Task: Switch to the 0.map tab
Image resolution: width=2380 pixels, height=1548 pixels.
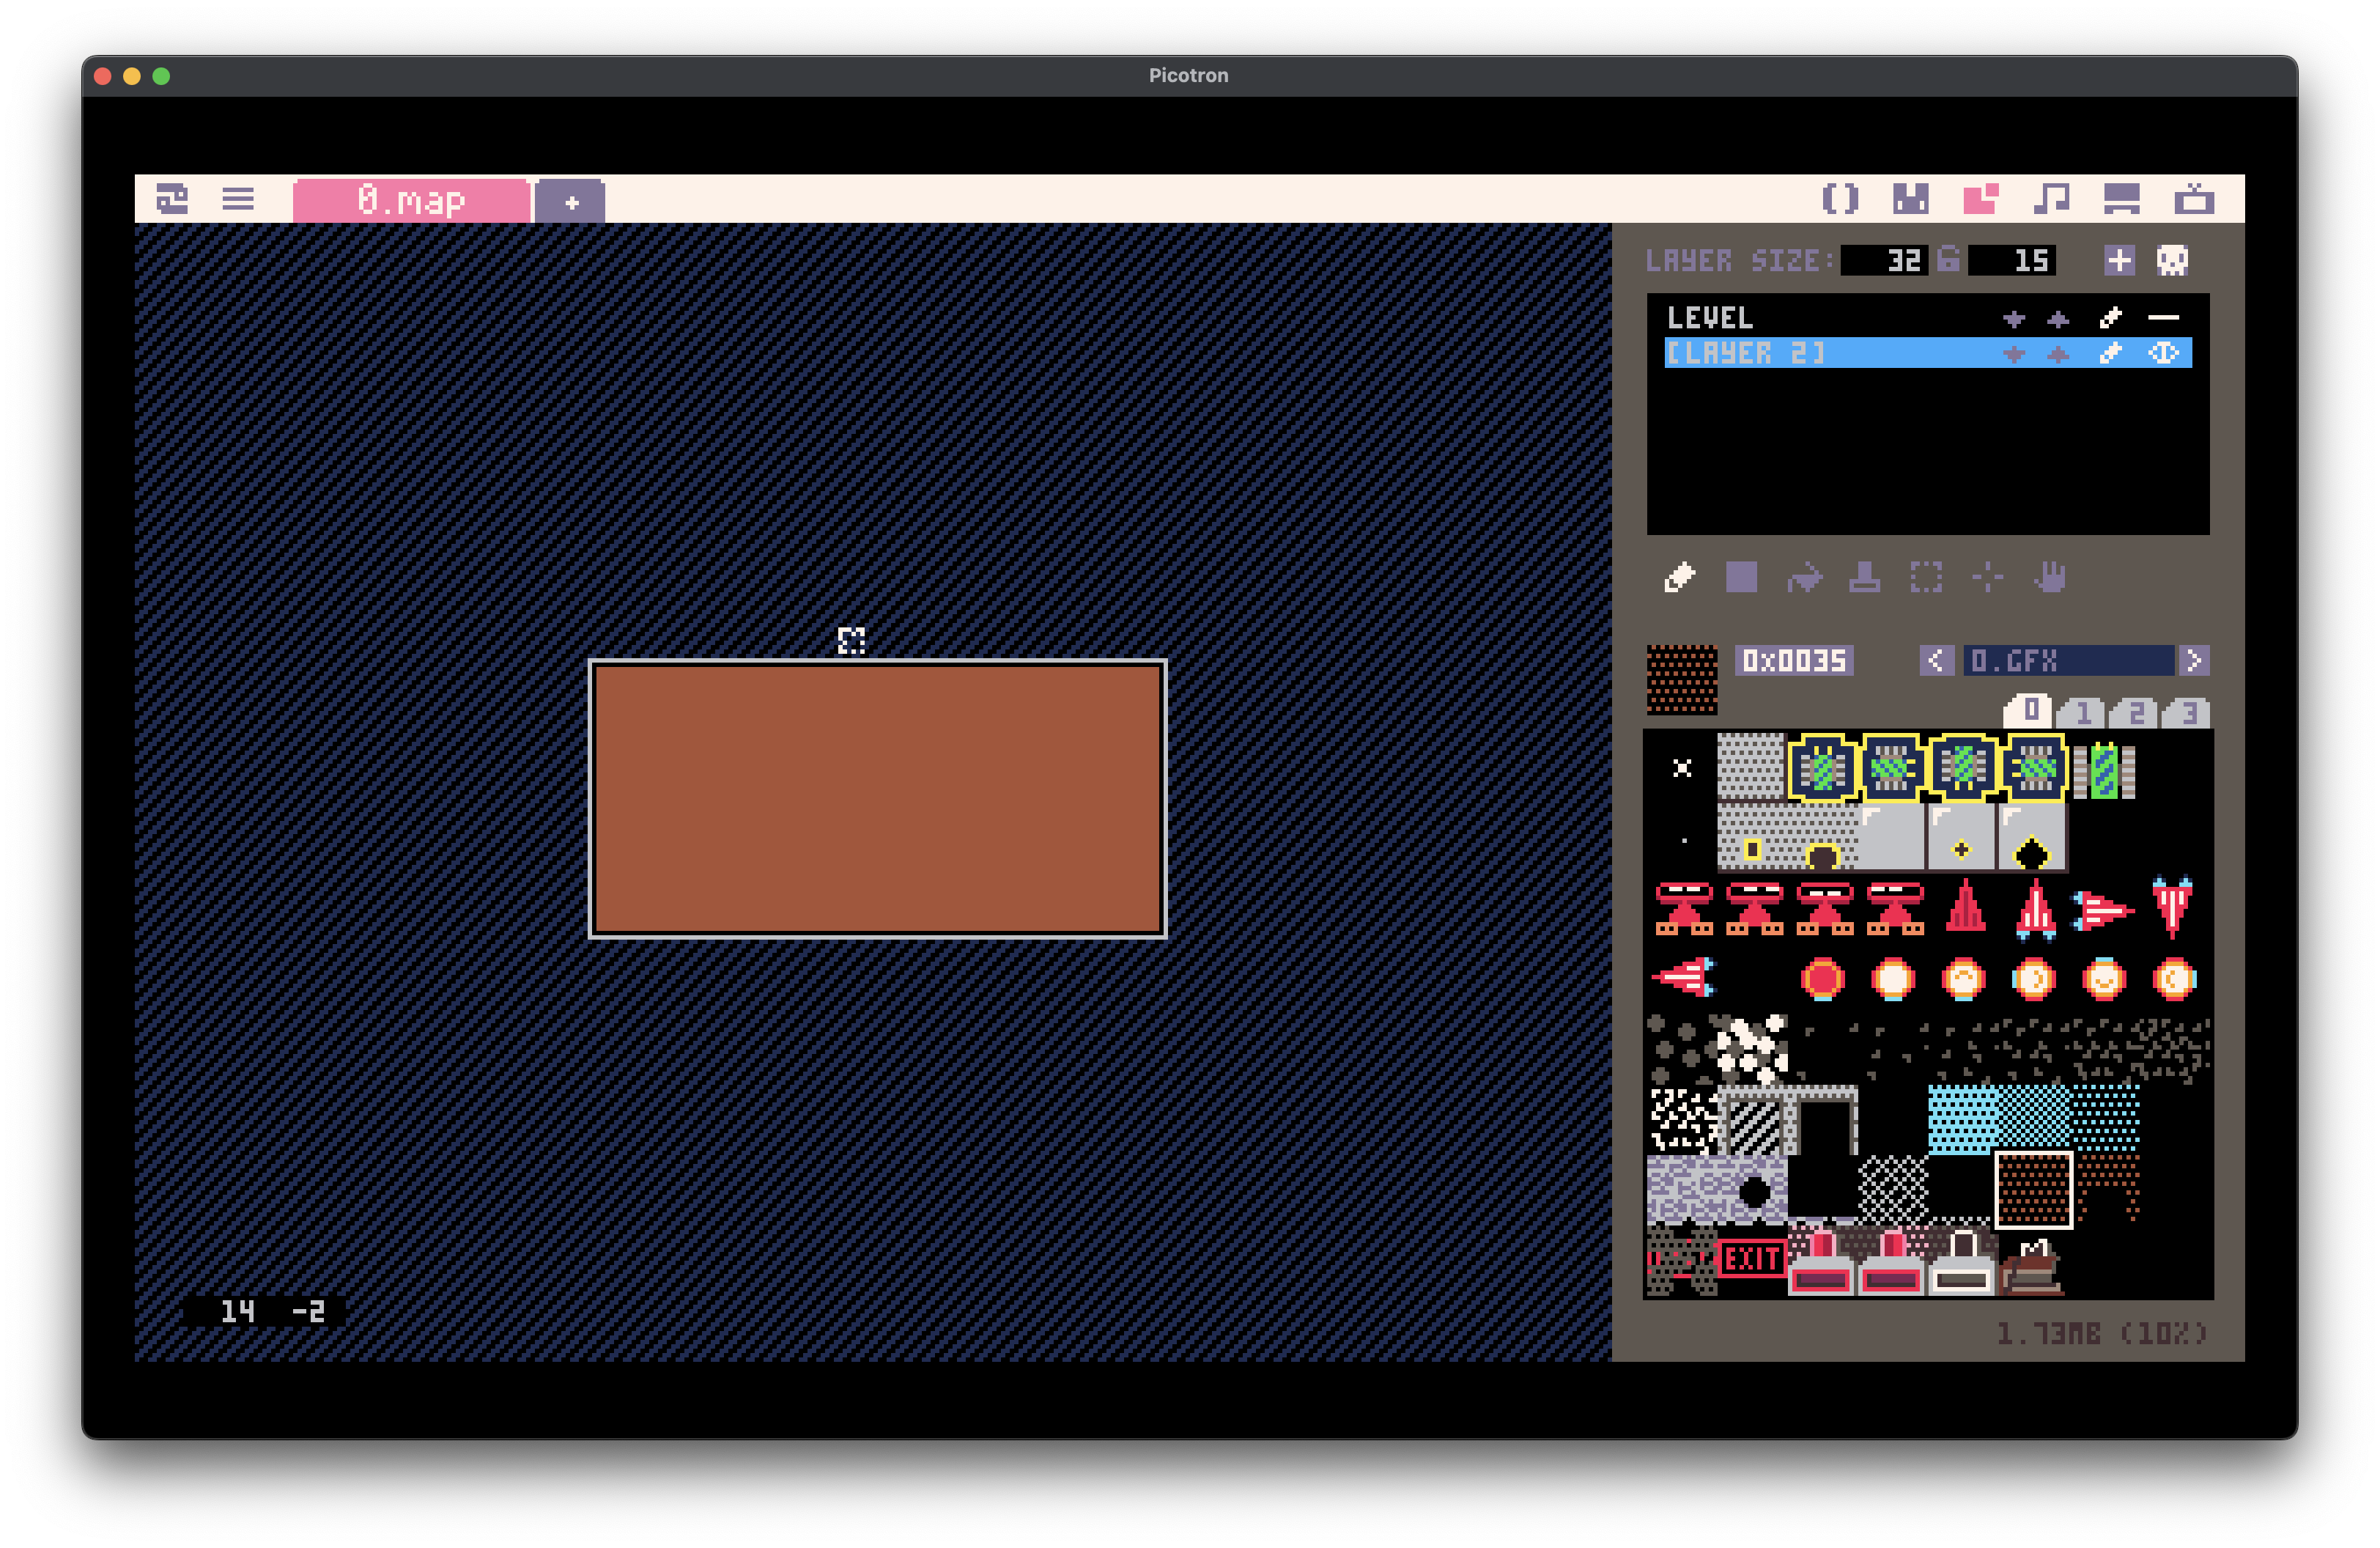Action: click(x=411, y=201)
